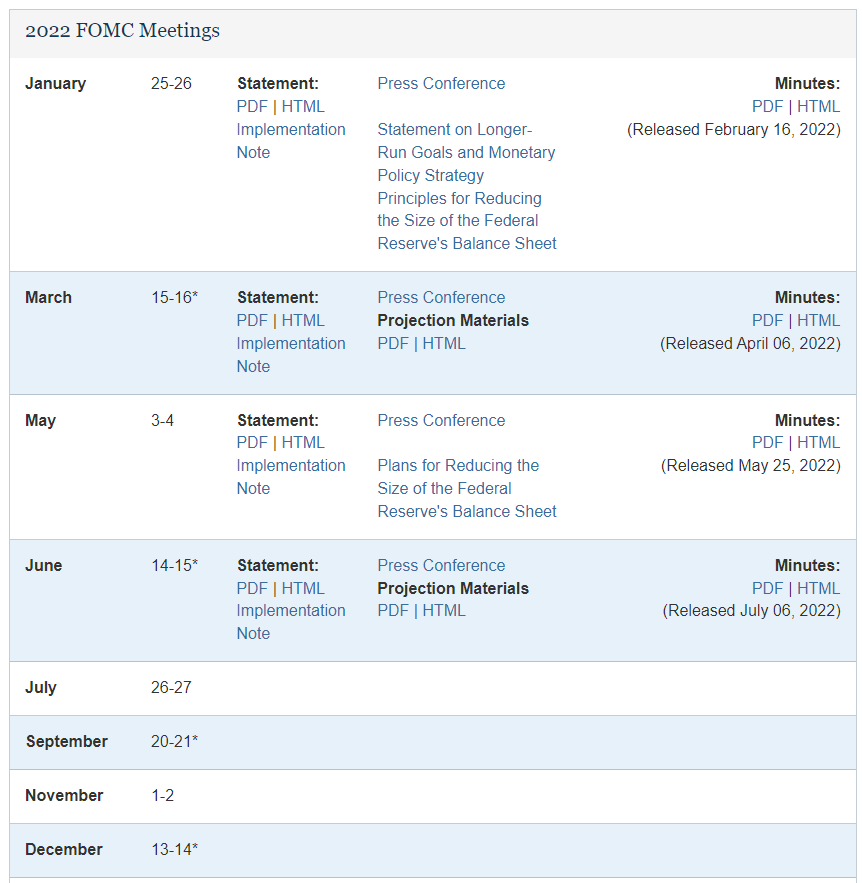Open June minutes HTML link
The width and height of the screenshot is (862, 883).
coord(818,588)
